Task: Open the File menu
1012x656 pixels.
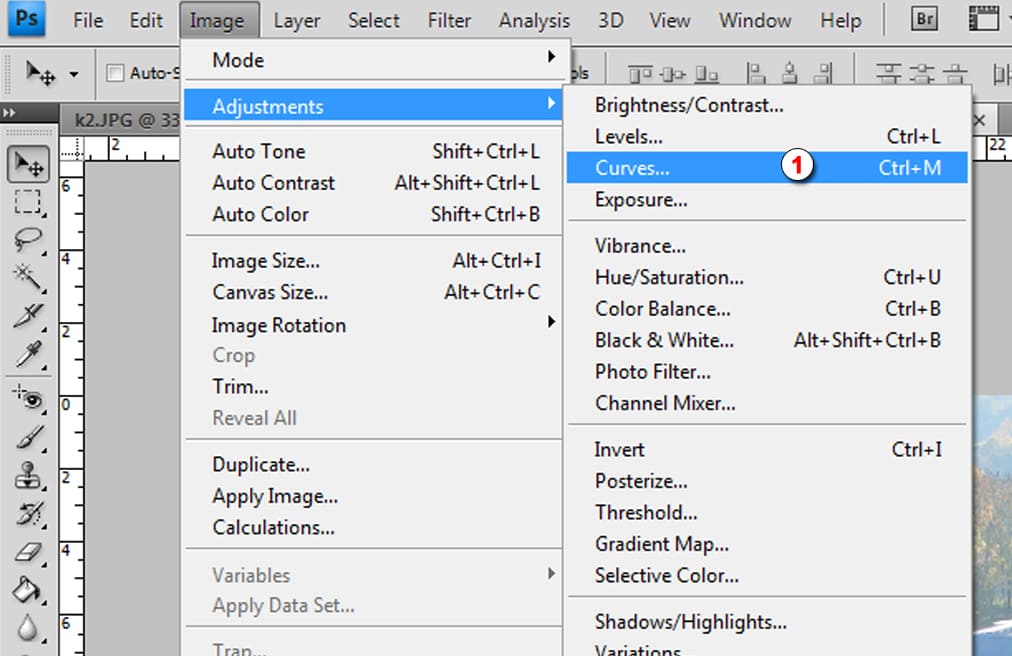Action: [x=88, y=21]
